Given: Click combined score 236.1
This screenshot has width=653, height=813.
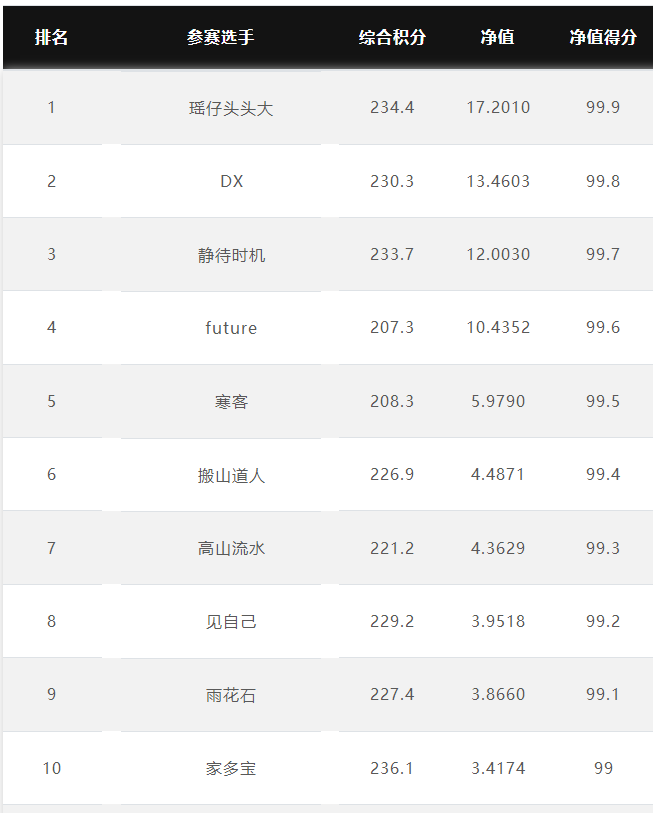Looking at the screenshot, I should [x=392, y=768].
